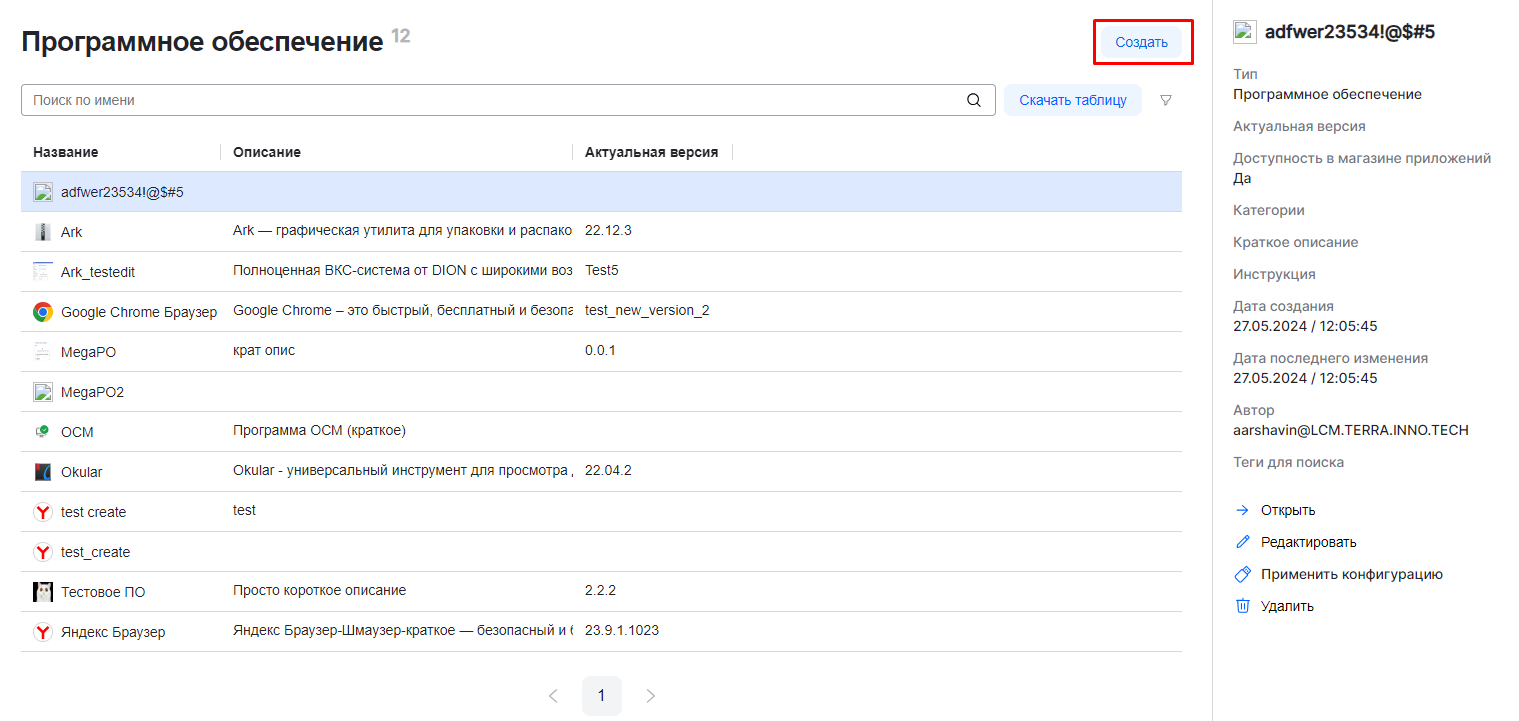The height and width of the screenshot is (721, 1519).
Task: Click the Okular app icon
Action: [x=42, y=472]
